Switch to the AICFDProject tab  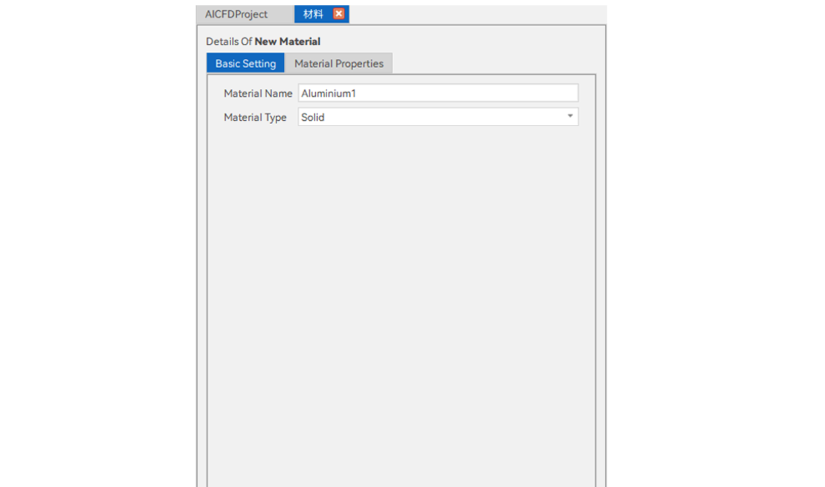(x=236, y=14)
